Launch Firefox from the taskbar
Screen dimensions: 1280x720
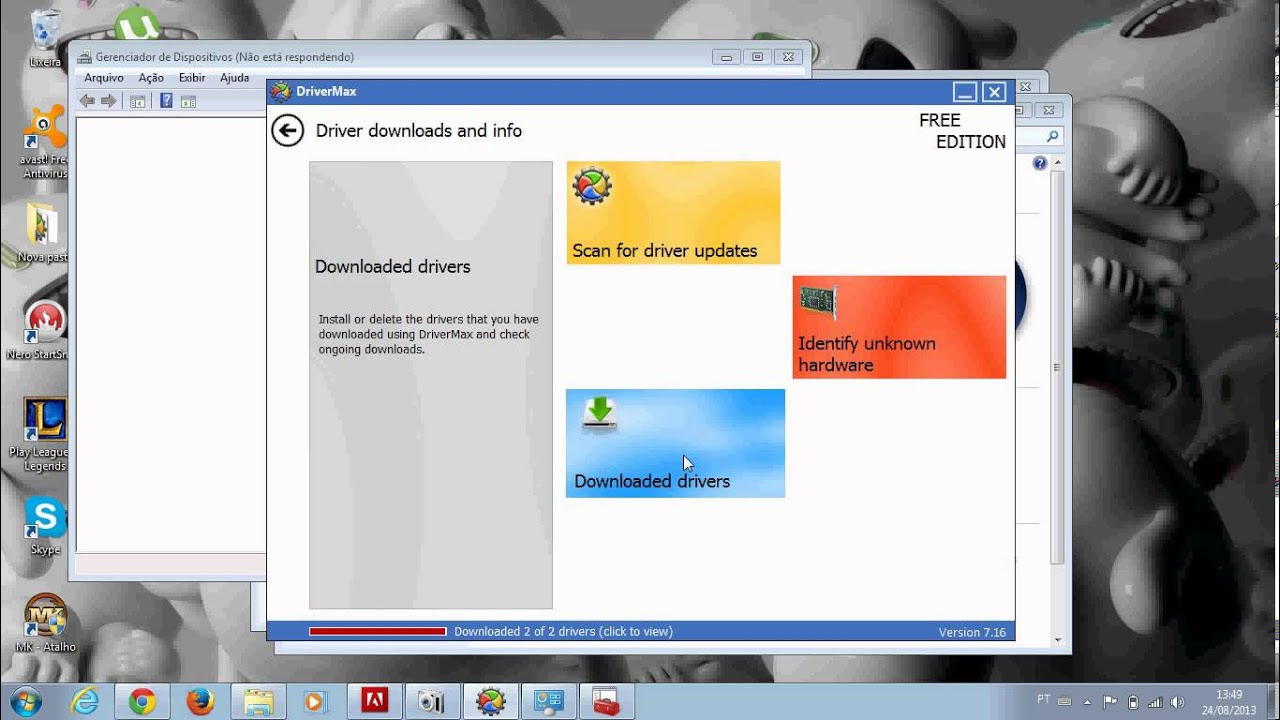201,702
